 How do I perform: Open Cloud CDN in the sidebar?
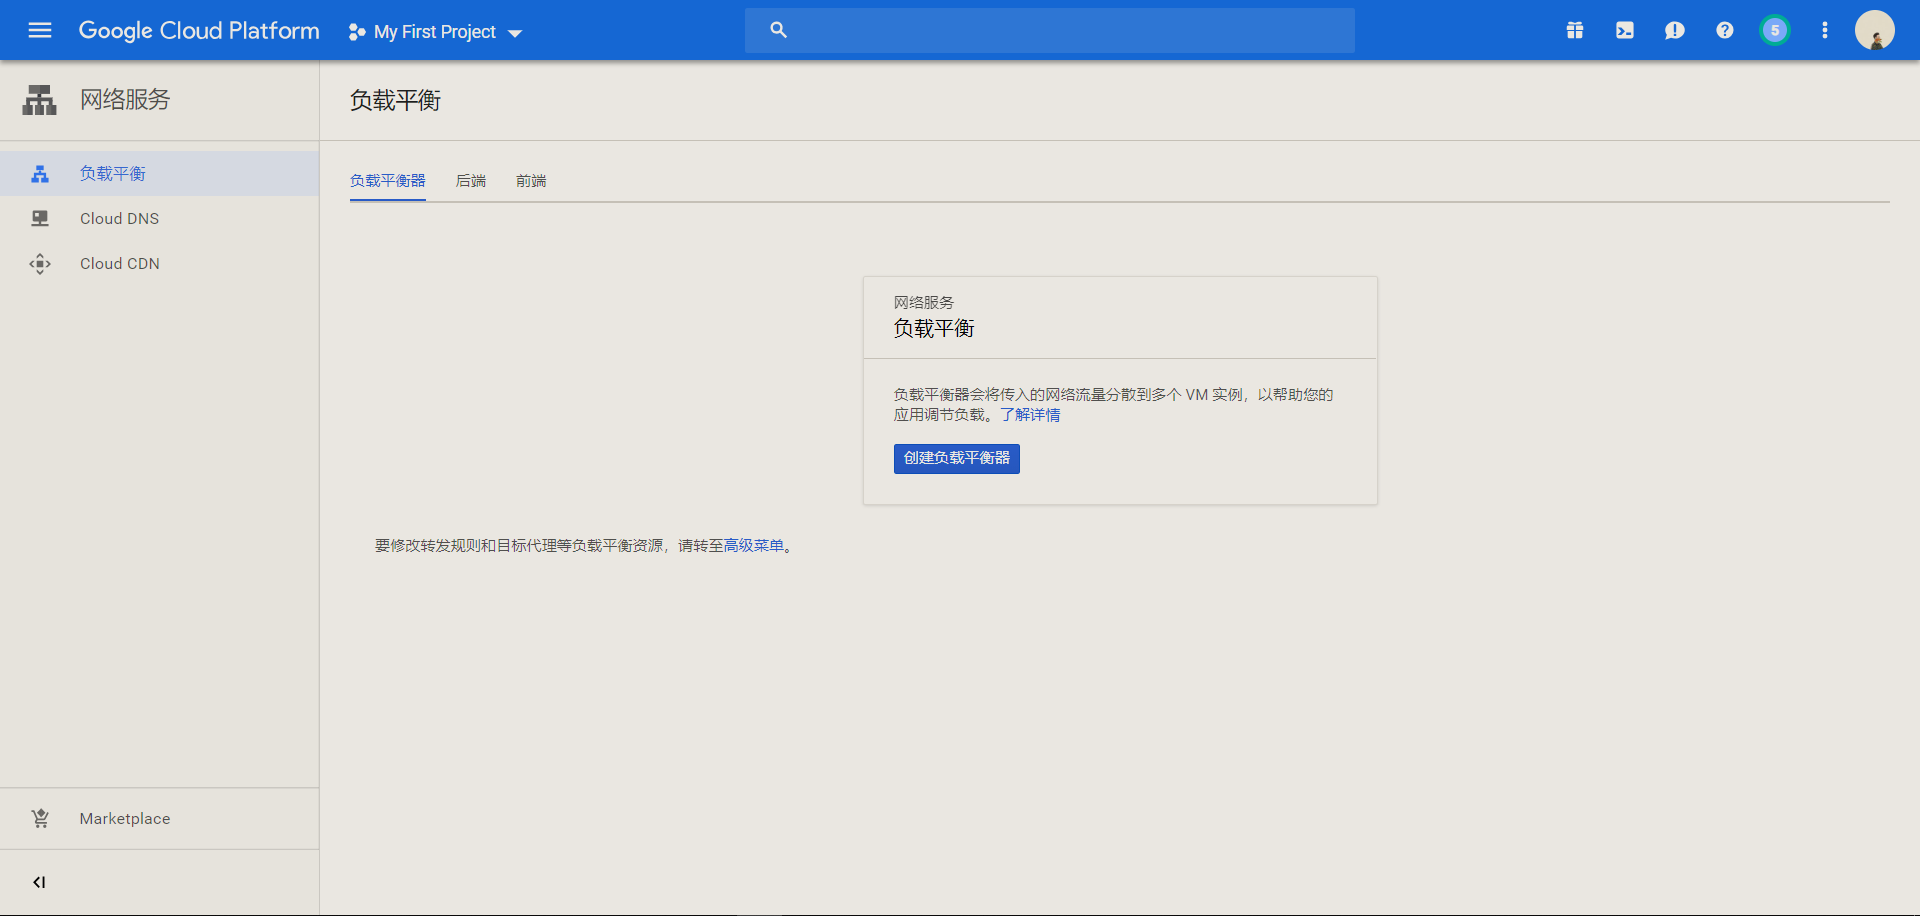pyautogui.click(x=160, y=264)
